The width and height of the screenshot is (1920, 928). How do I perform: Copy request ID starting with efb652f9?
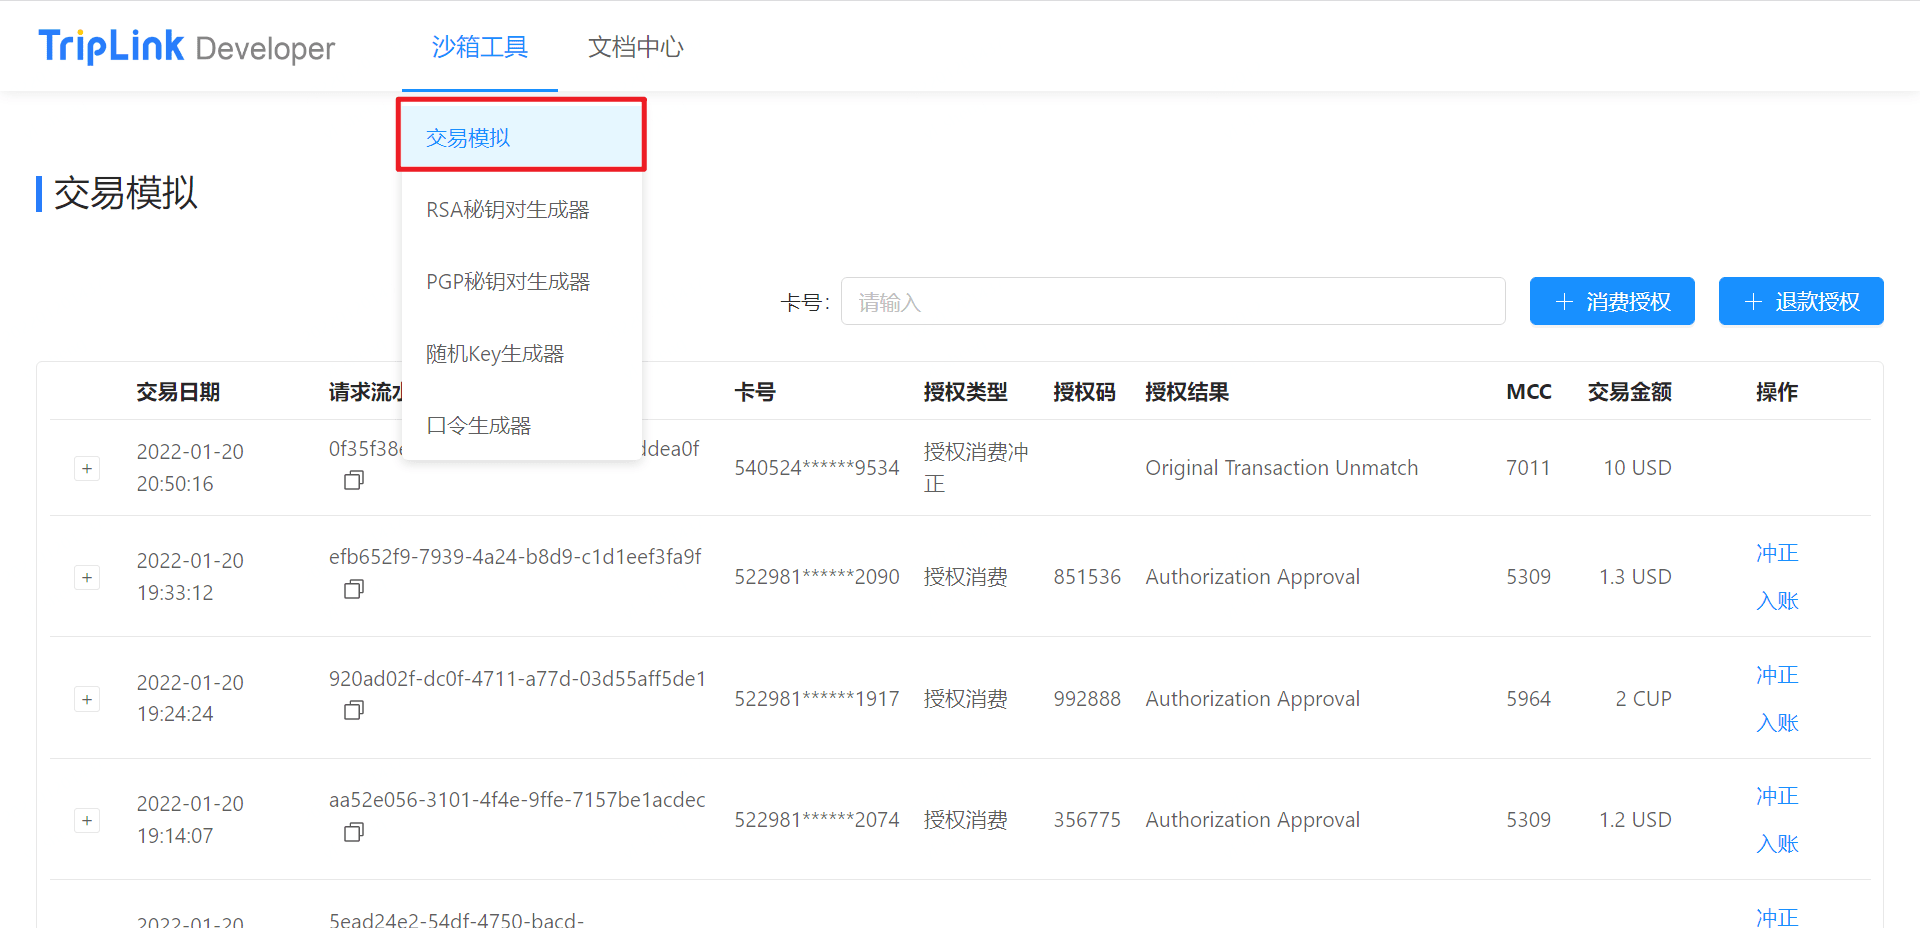(353, 590)
